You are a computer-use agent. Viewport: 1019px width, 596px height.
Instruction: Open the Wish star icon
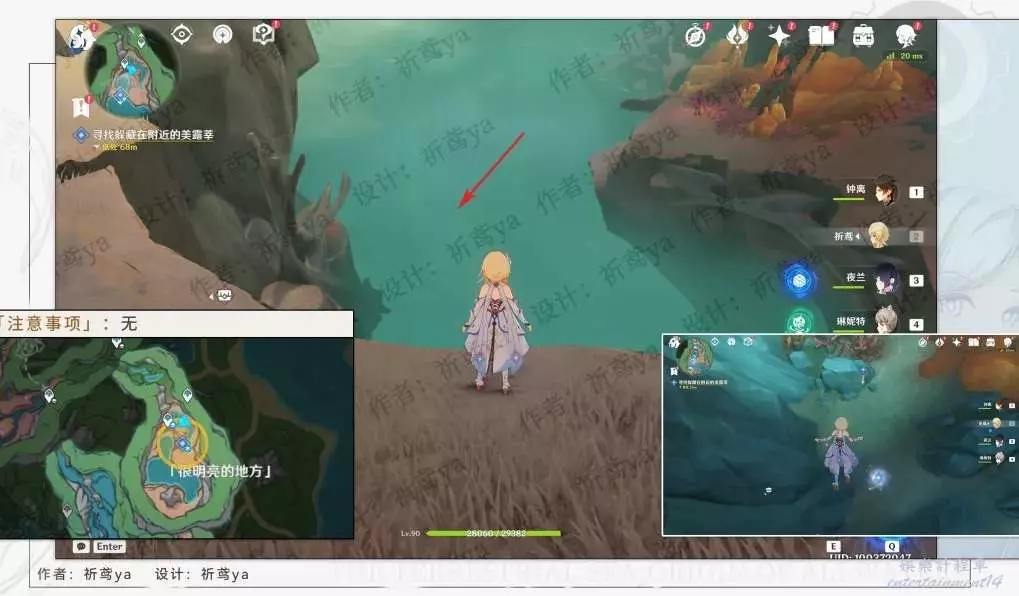778,36
